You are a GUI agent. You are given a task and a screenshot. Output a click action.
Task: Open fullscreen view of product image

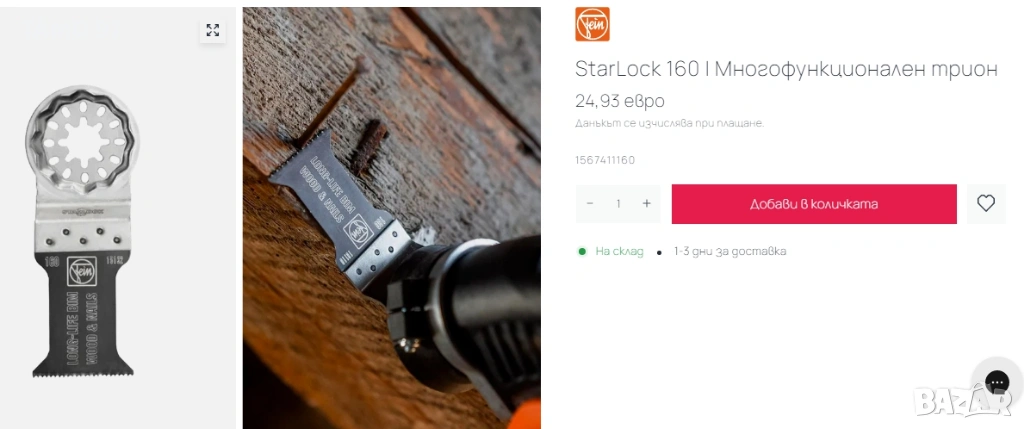[212, 30]
